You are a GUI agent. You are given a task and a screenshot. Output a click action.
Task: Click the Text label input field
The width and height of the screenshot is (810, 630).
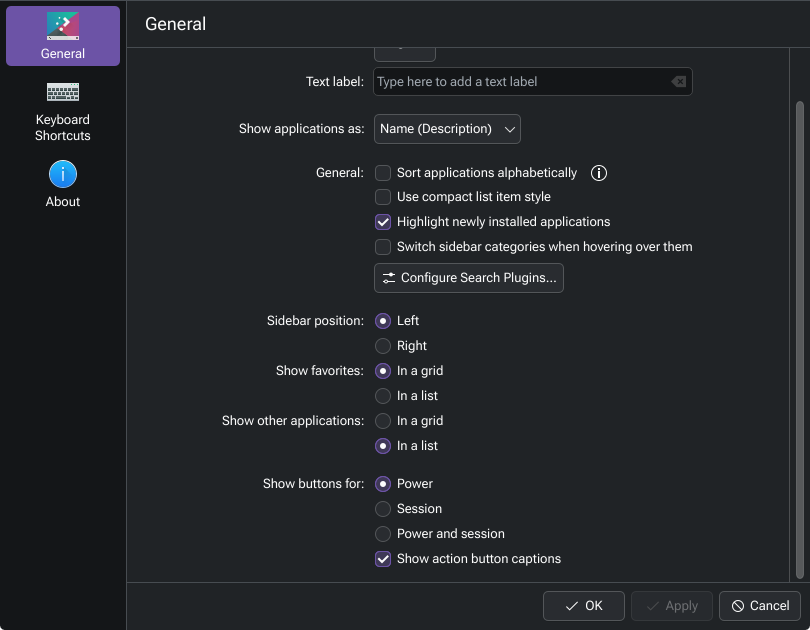[x=520, y=82]
